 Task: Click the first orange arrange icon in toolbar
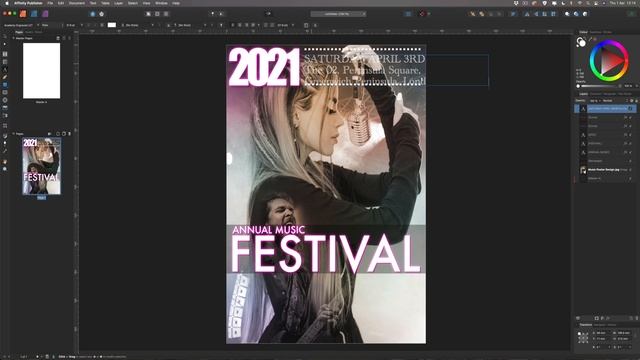click(x=473, y=13)
